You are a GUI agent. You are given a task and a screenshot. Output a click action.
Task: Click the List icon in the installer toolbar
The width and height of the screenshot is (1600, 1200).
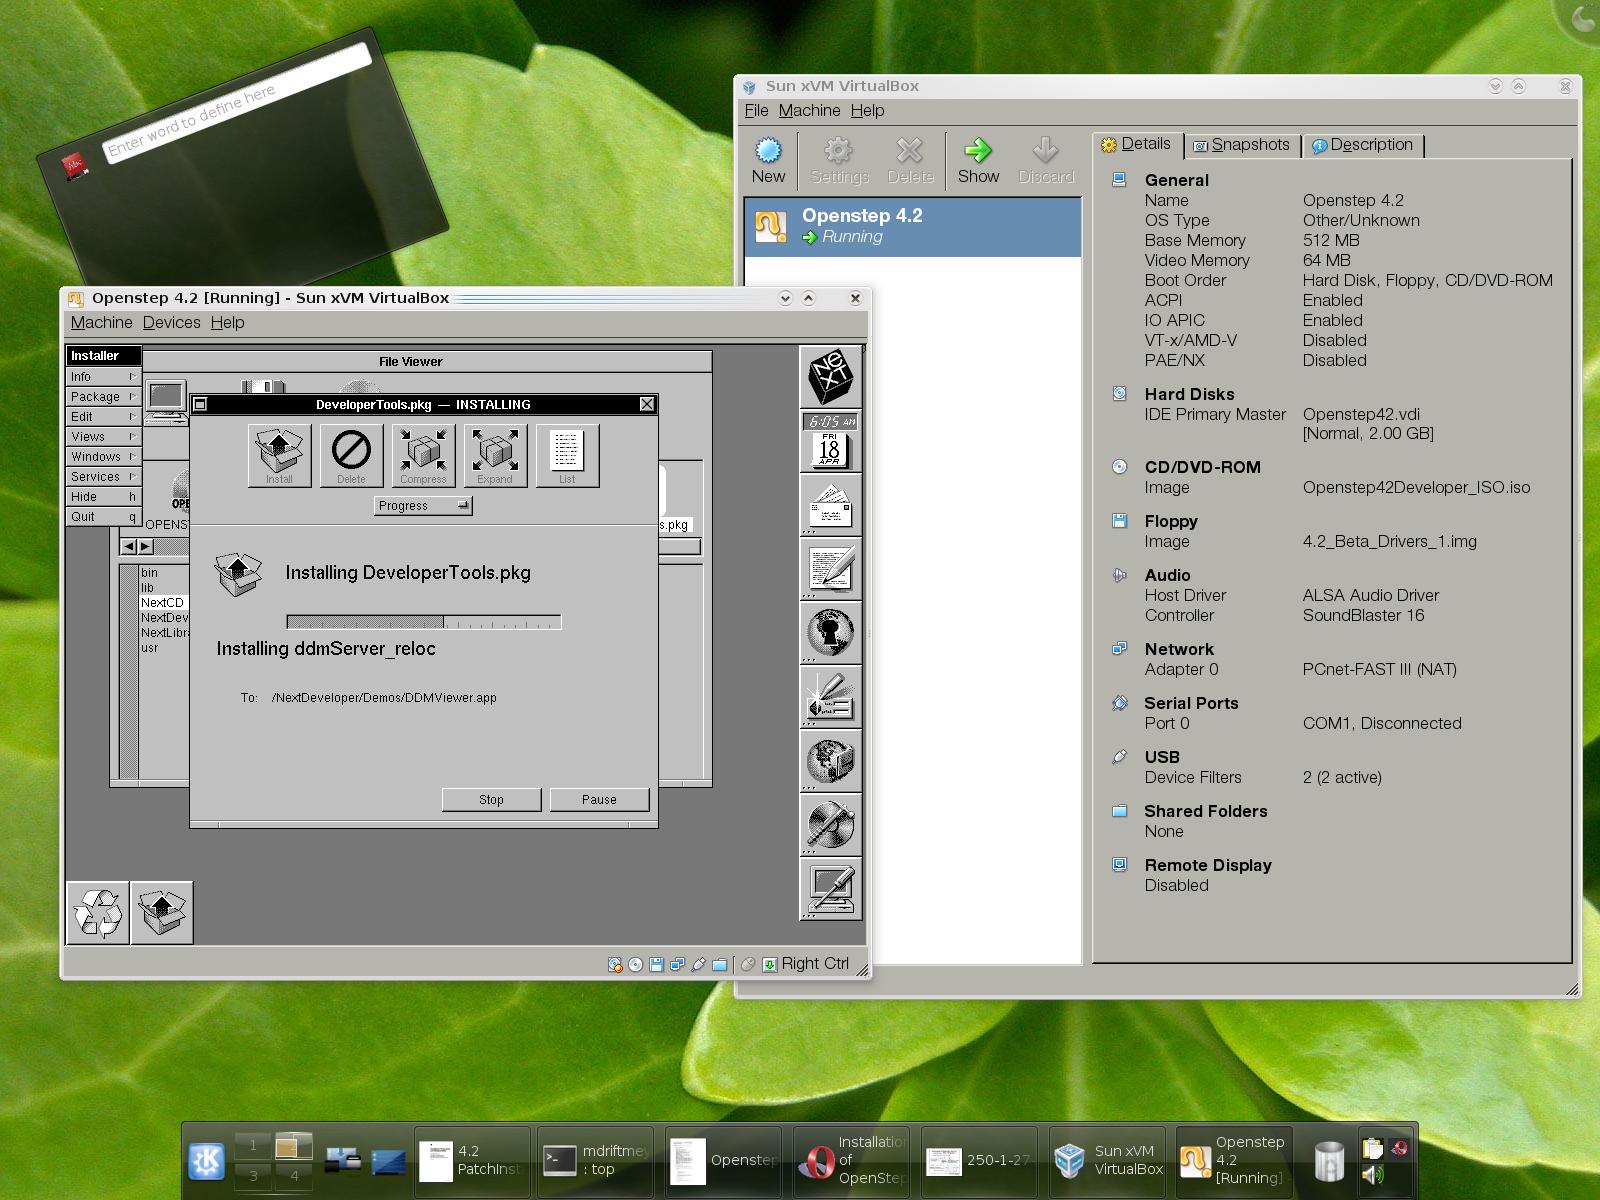(x=566, y=455)
